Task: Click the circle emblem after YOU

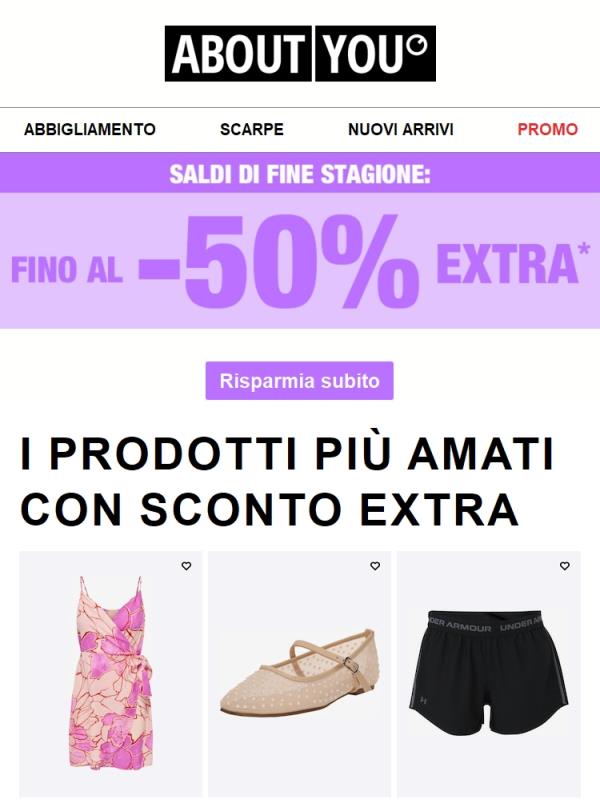Action: 419,44
